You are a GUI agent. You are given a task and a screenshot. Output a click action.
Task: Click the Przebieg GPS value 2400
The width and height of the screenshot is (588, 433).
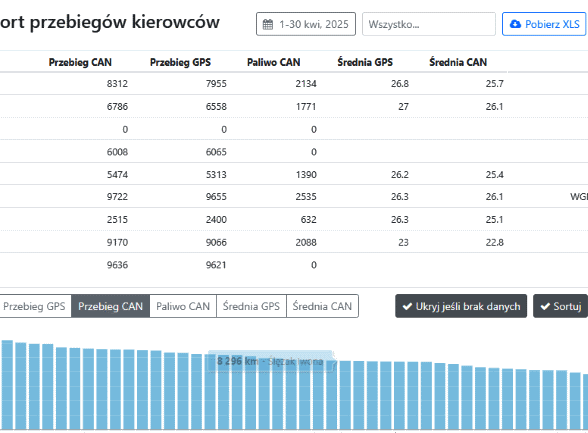pyautogui.click(x=216, y=220)
